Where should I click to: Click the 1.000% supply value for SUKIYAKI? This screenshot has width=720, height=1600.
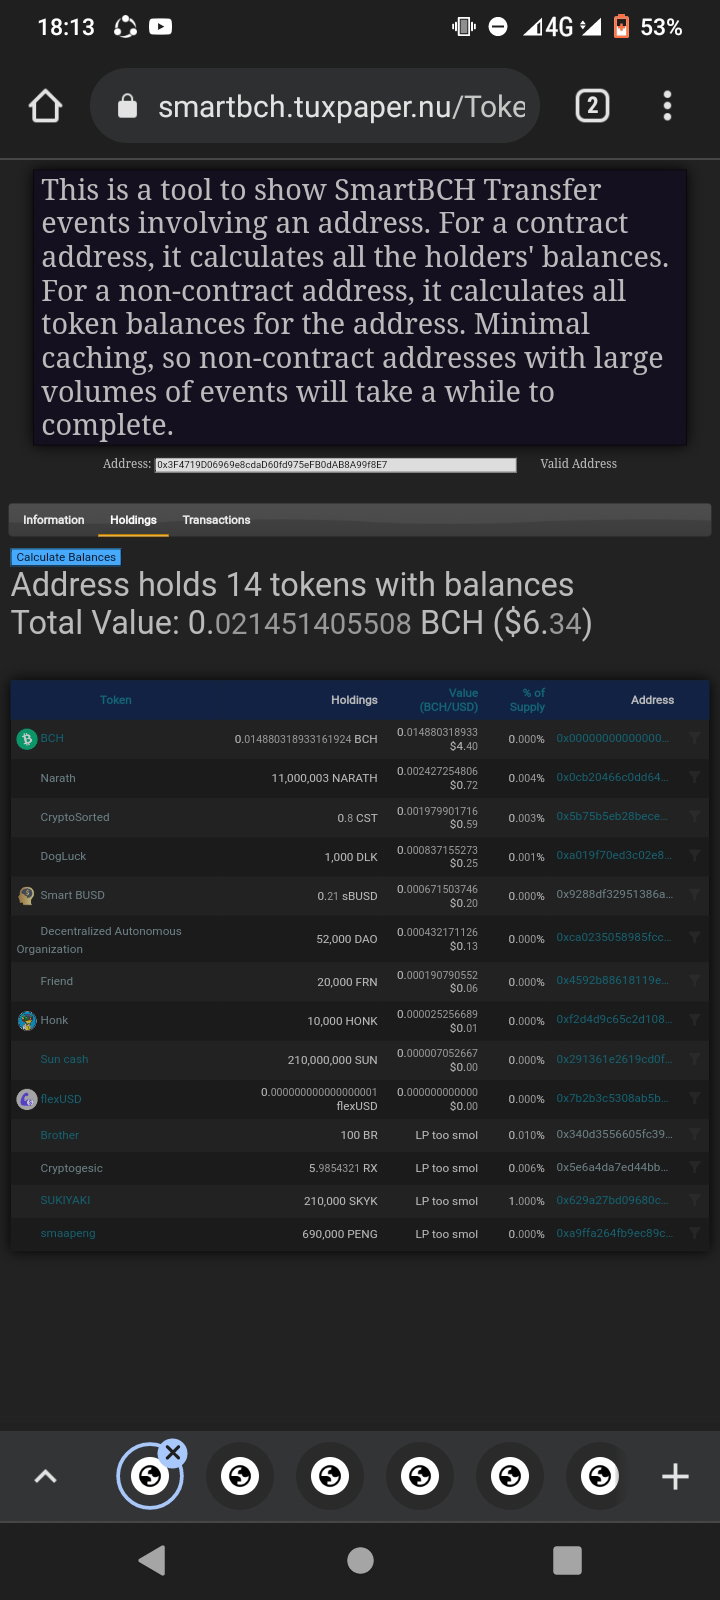(x=526, y=1201)
